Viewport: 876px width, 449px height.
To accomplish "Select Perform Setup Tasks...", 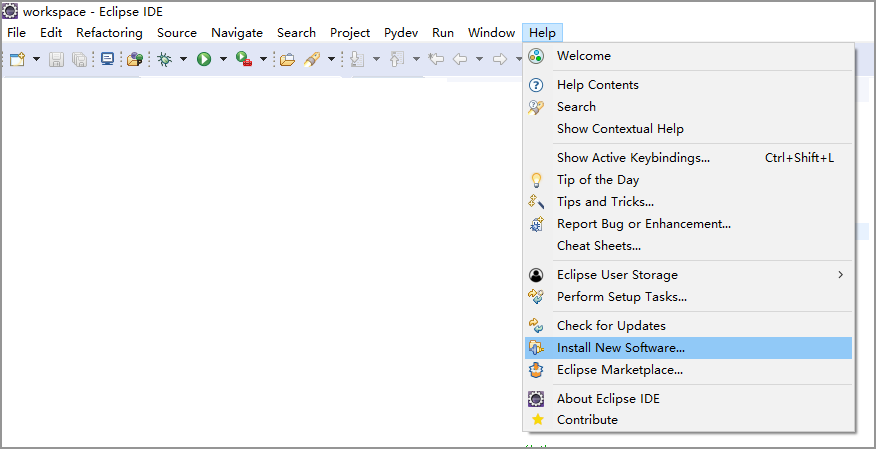I will [688, 297].
